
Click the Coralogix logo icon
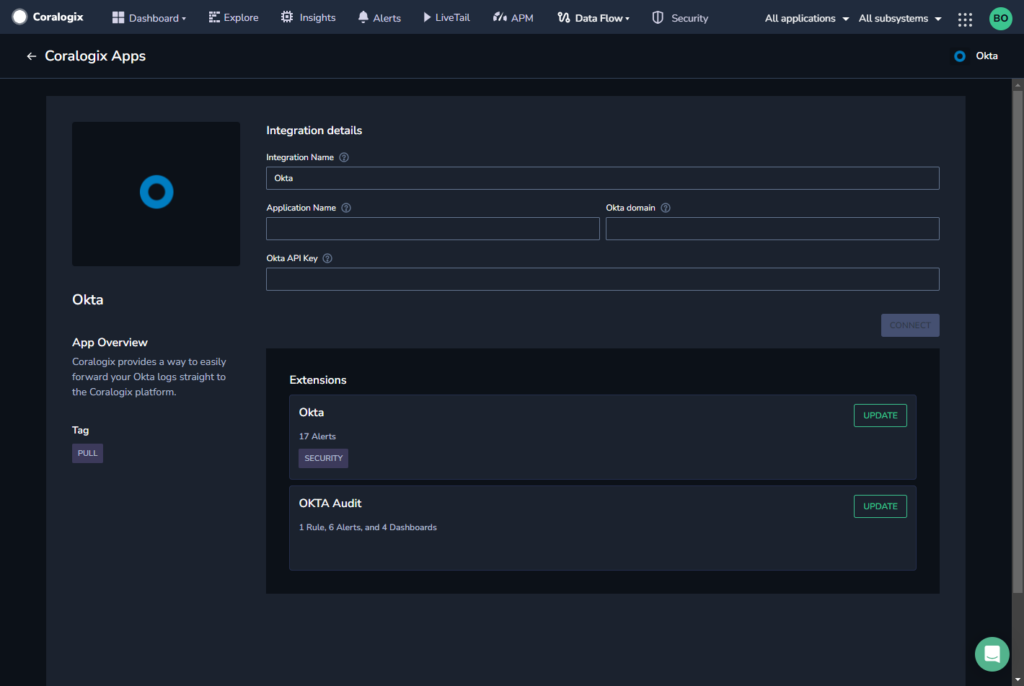pos(20,17)
